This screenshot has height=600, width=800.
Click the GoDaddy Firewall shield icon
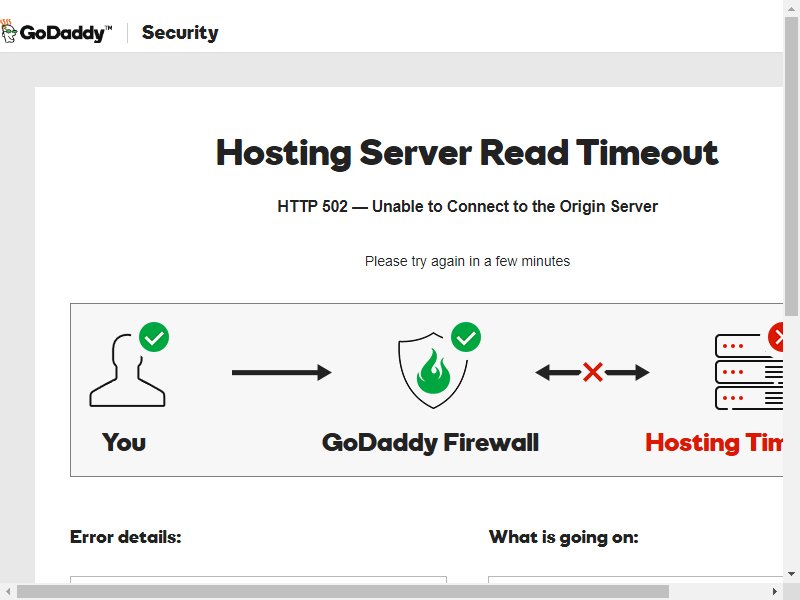click(x=433, y=370)
